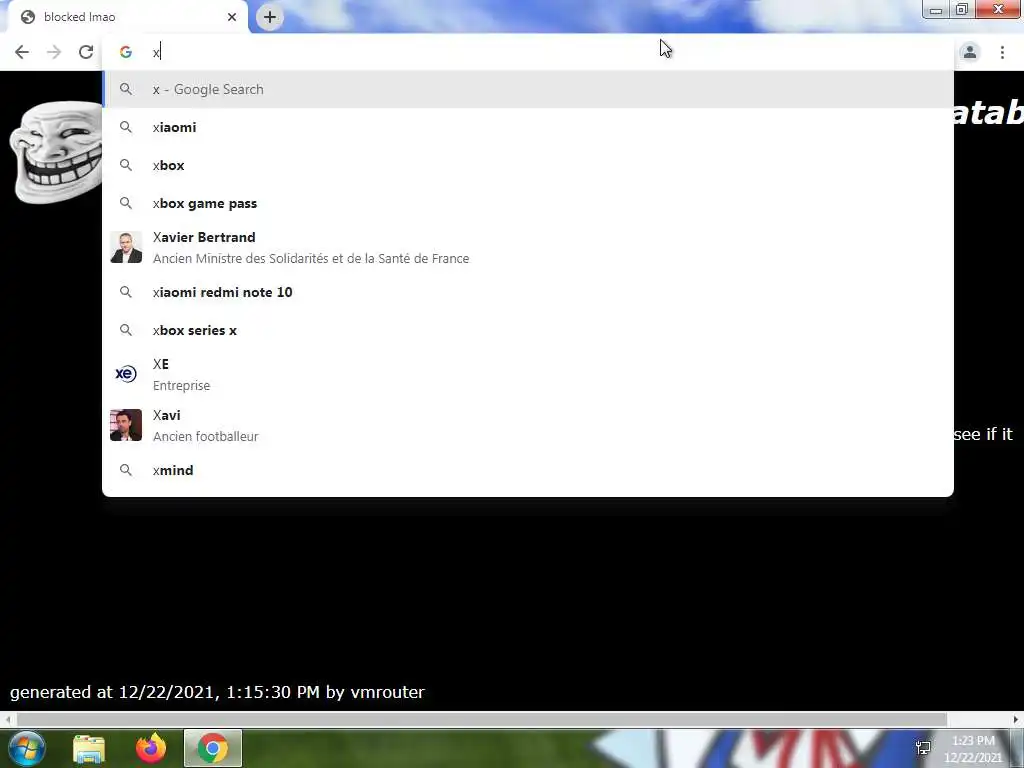Reload the current page
Viewport: 1024px width, 768px height.
(x=86, y=52)
